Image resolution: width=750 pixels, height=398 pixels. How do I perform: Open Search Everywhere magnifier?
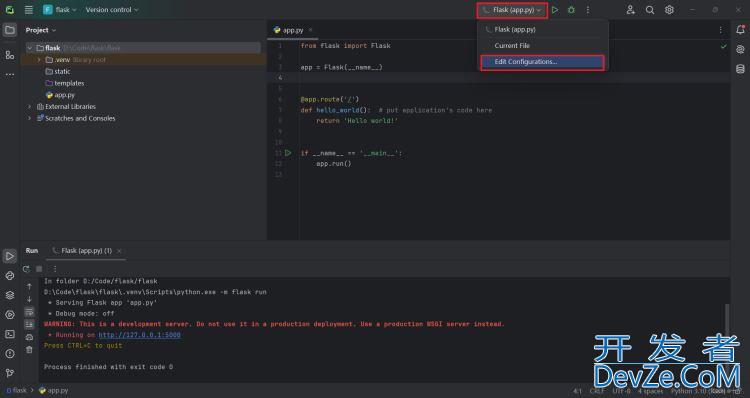650,10
